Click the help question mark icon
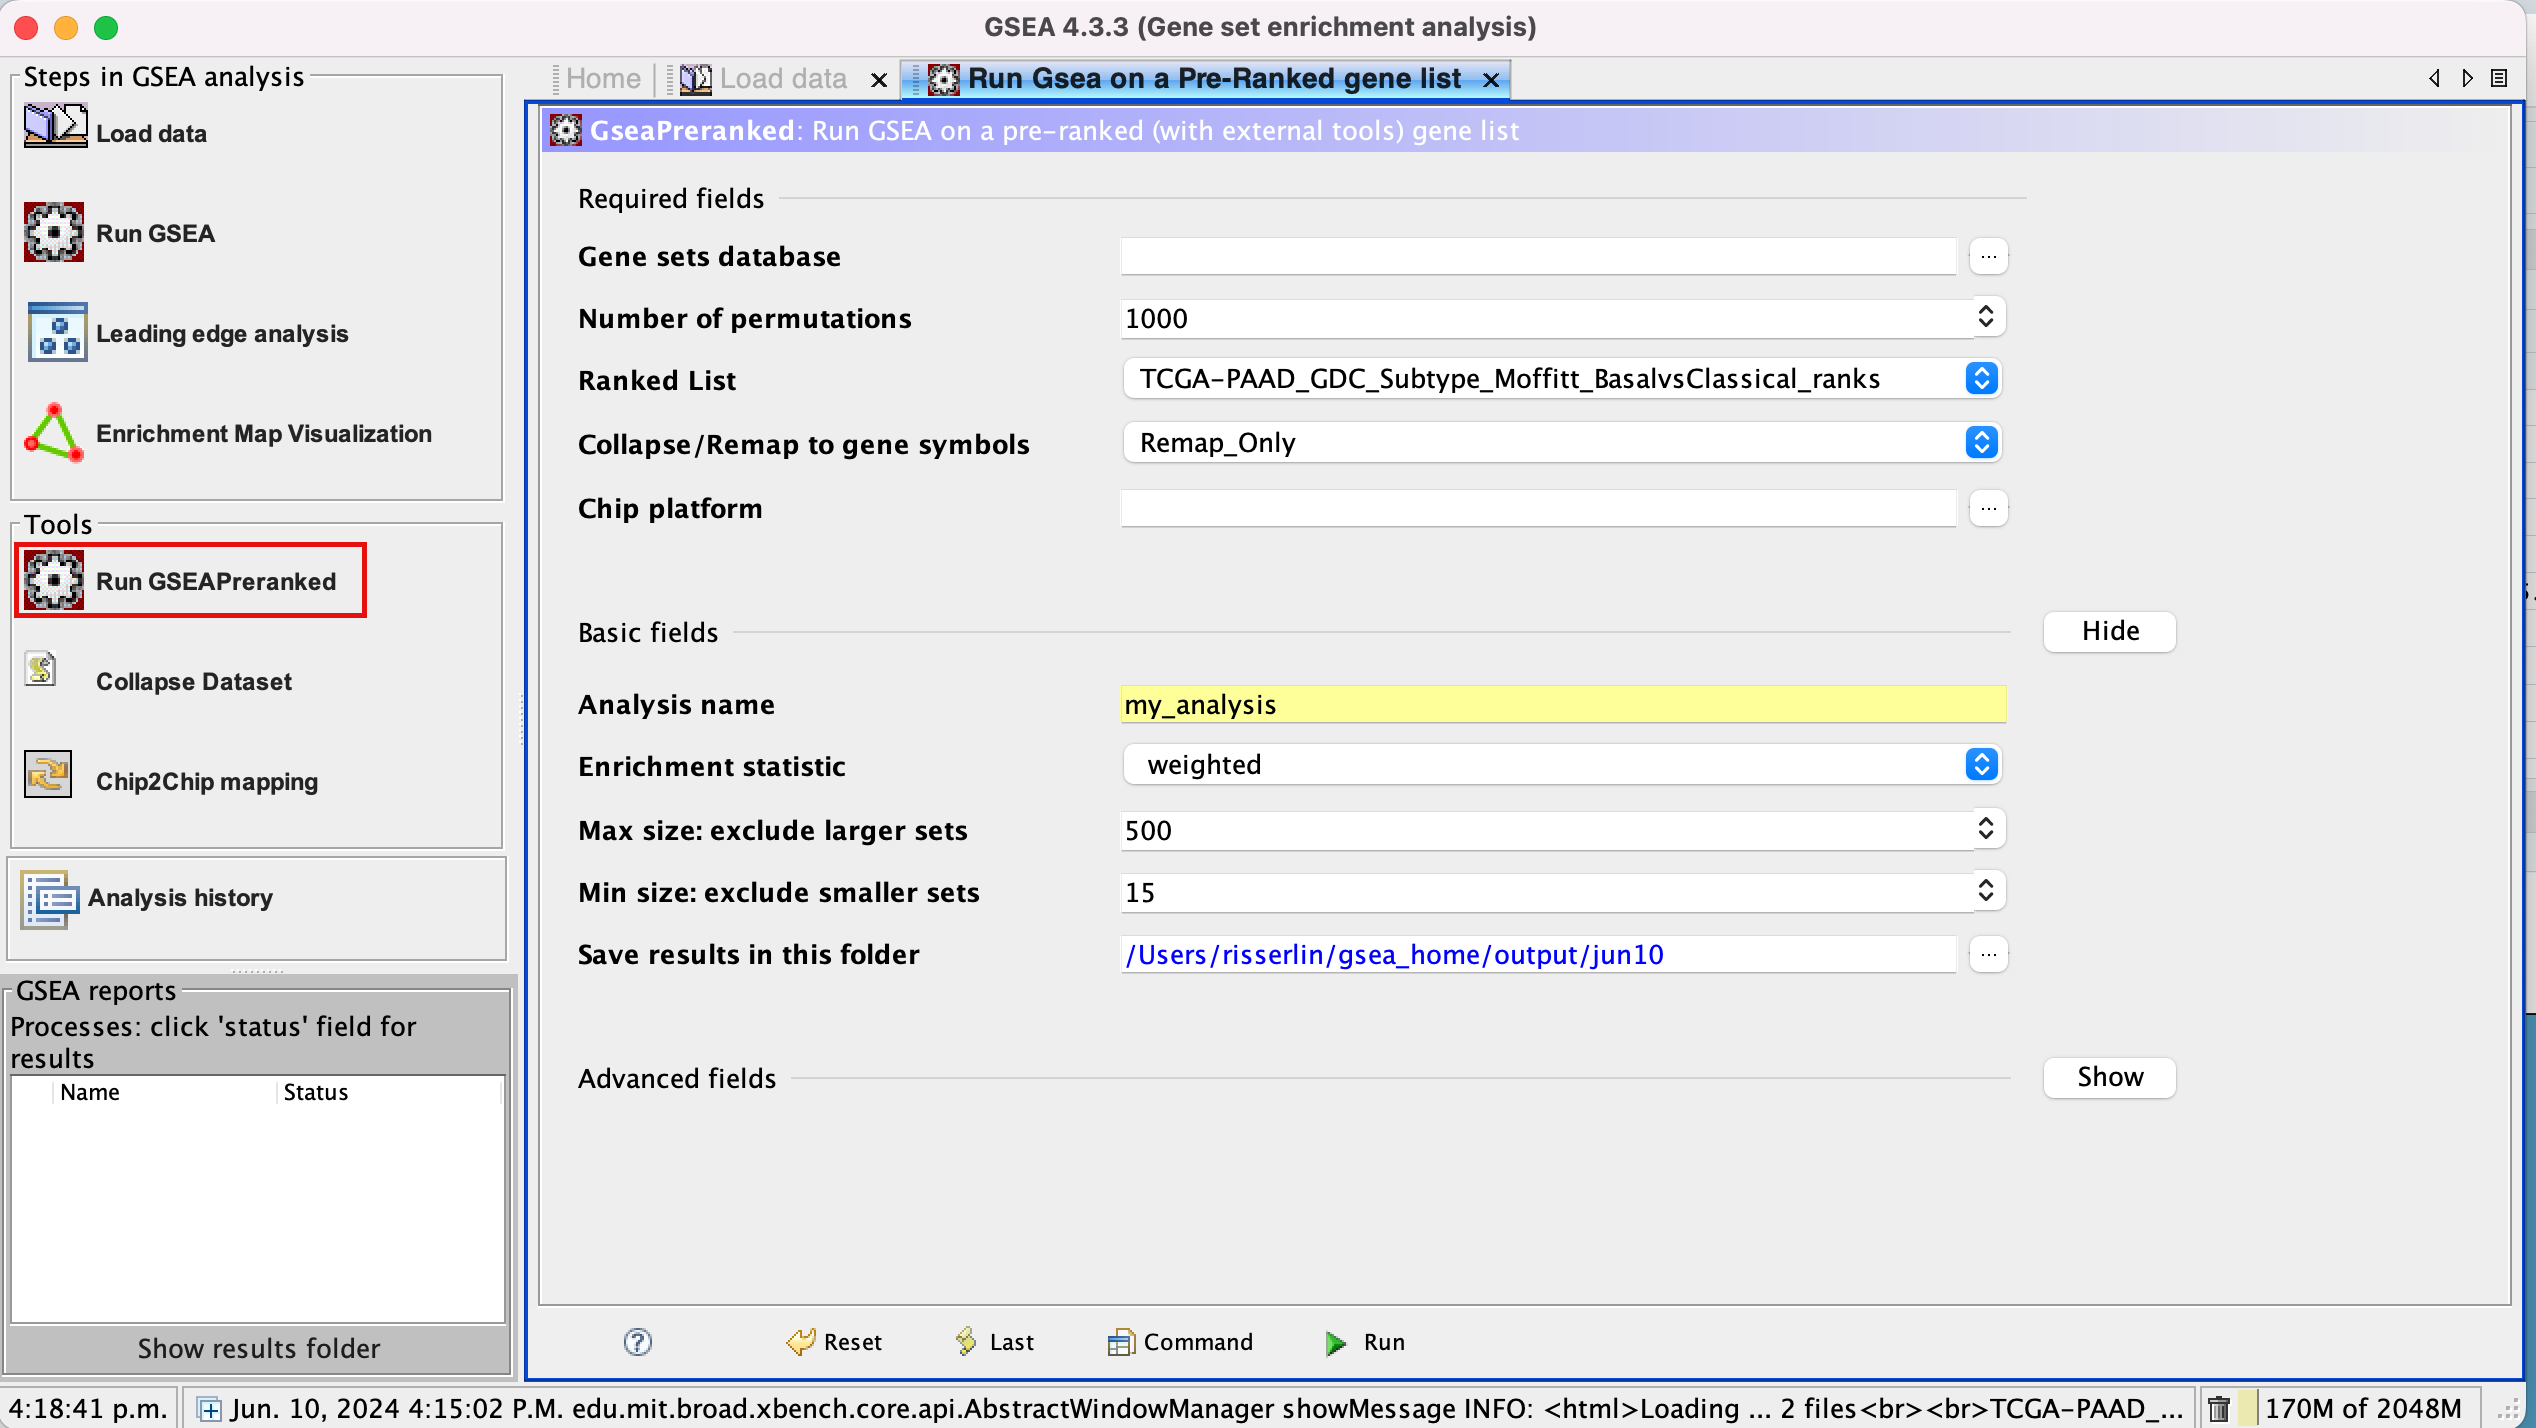This screenshot has height=1428, width=2536. 637,1341
